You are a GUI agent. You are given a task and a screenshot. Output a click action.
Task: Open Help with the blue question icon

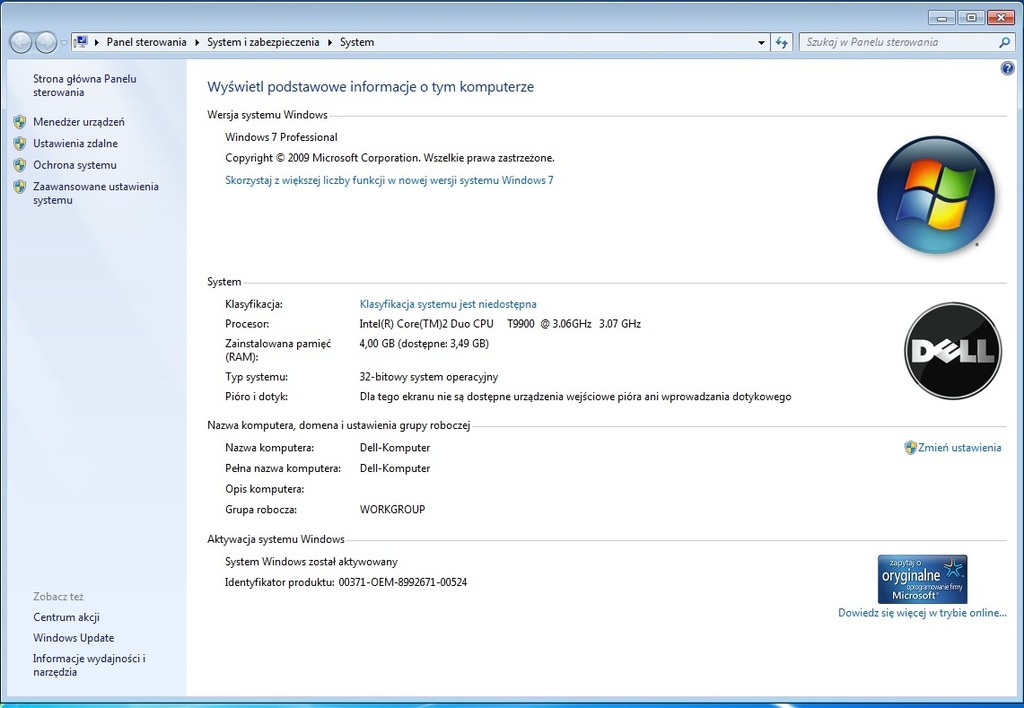1007,69
